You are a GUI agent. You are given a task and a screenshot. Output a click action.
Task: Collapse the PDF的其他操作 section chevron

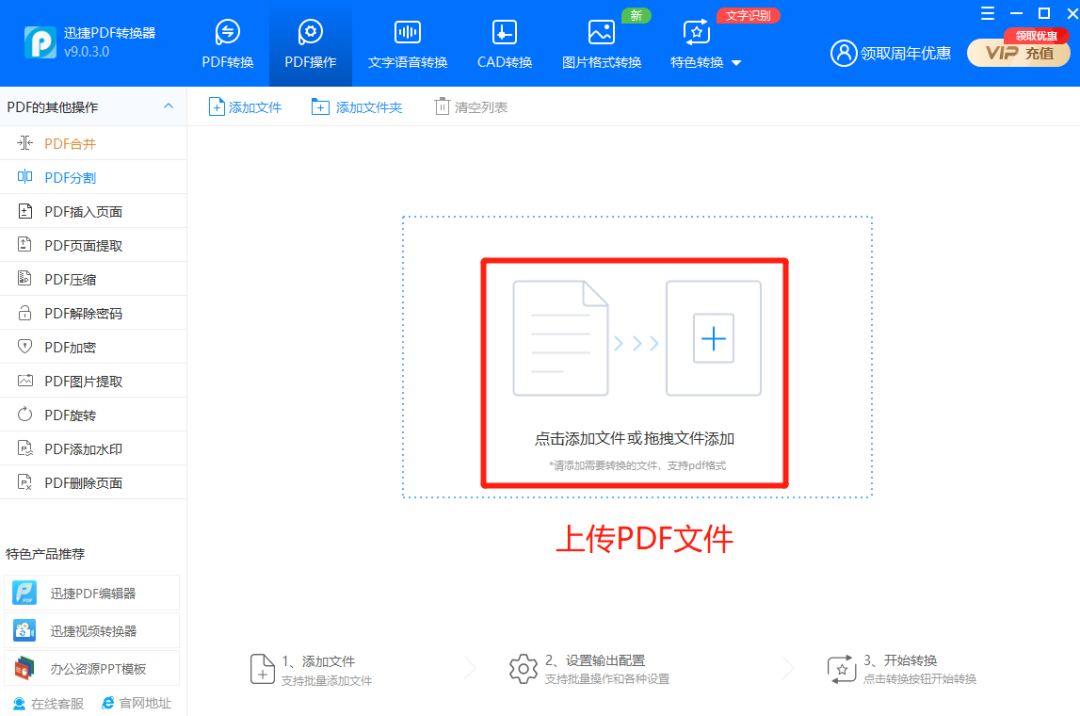(168, 106)
